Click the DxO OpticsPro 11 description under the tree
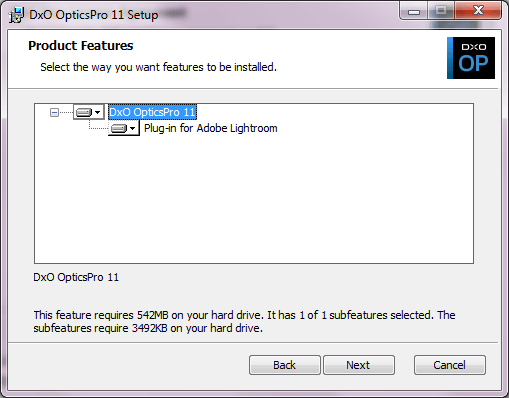 pos(76,277)
